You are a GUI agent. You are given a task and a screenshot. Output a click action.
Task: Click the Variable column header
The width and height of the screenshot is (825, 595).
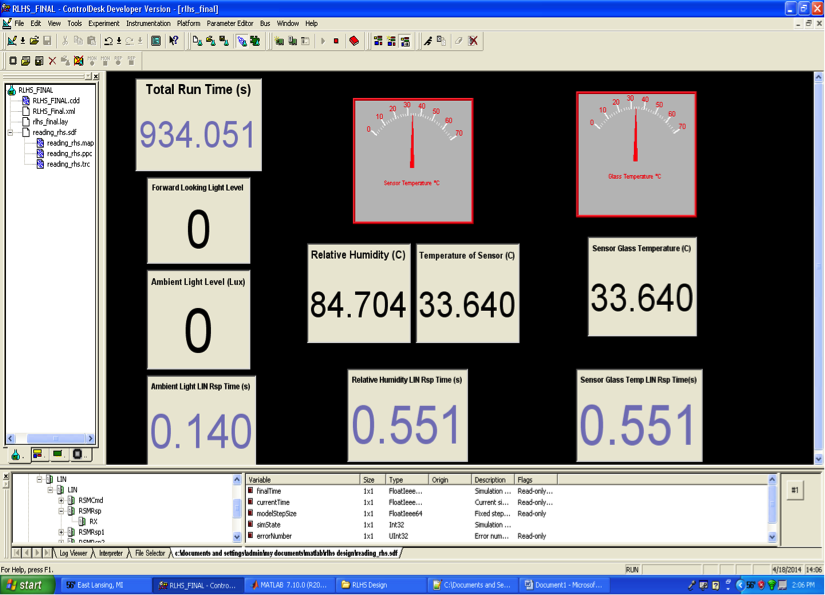(x=303, y=480)
